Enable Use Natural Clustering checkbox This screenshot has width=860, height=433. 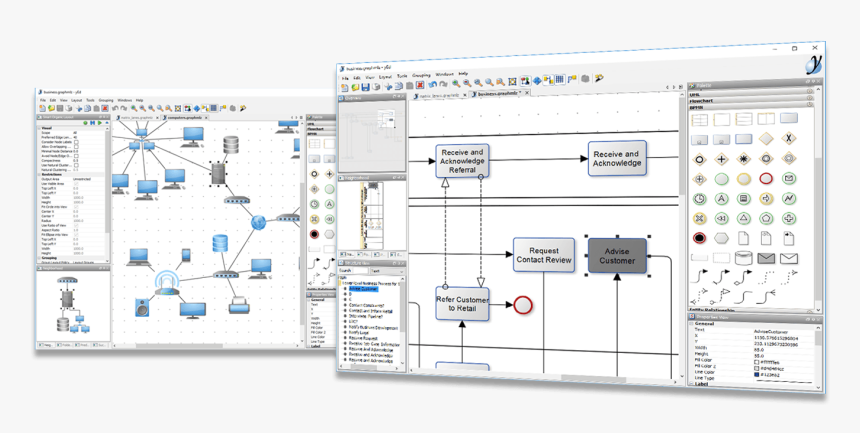(x=76, y=165)
